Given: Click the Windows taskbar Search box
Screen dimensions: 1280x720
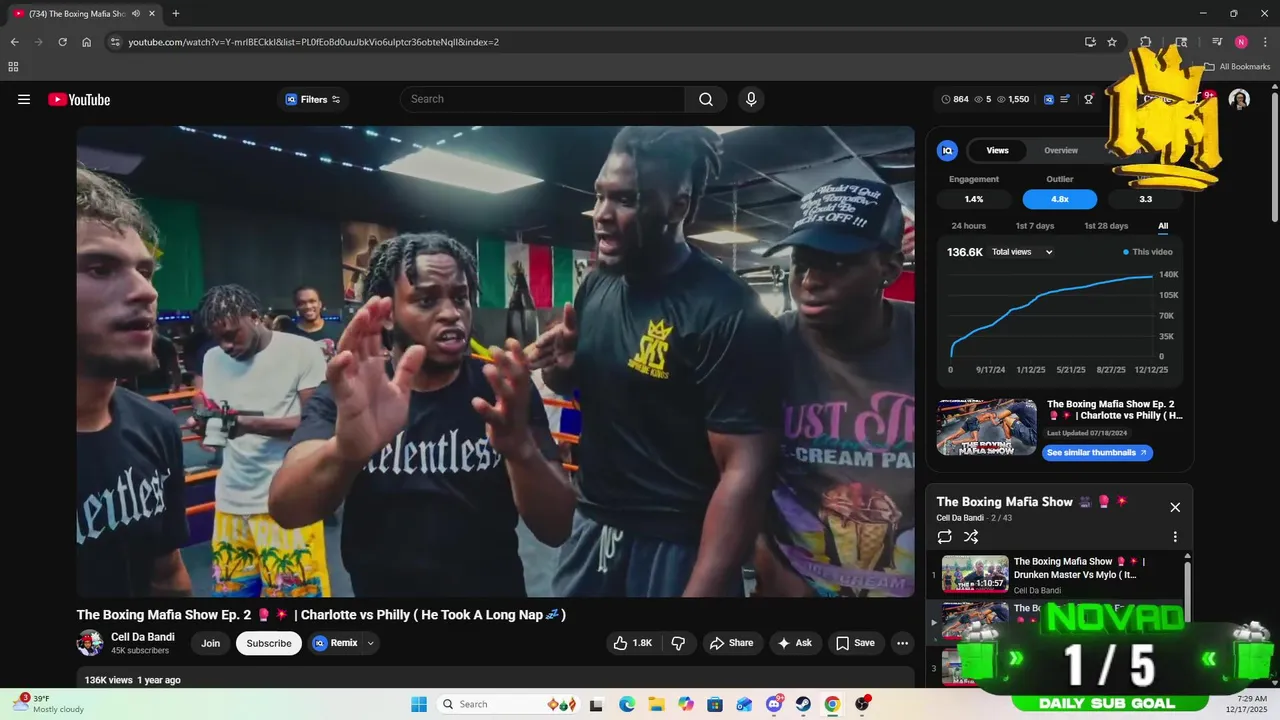Looking at the screenshot, I should [x=508, y=704].
